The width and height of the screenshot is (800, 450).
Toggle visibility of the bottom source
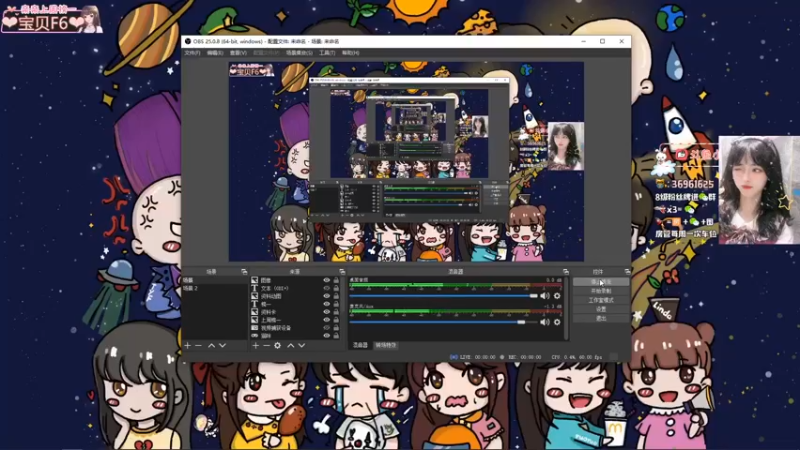pyautogui.click(x=327, y=336)
